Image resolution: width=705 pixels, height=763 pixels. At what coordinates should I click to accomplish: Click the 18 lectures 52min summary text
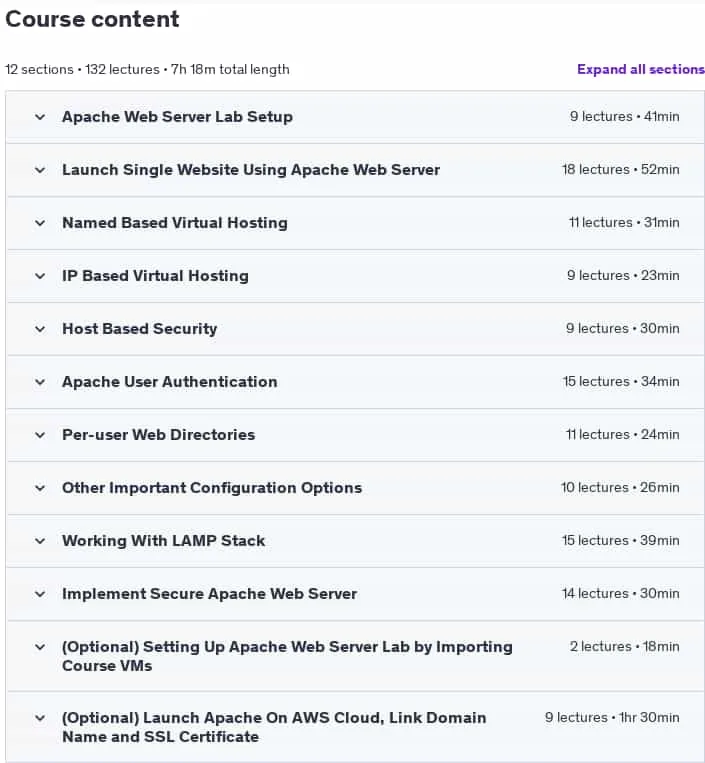point(620,170)
